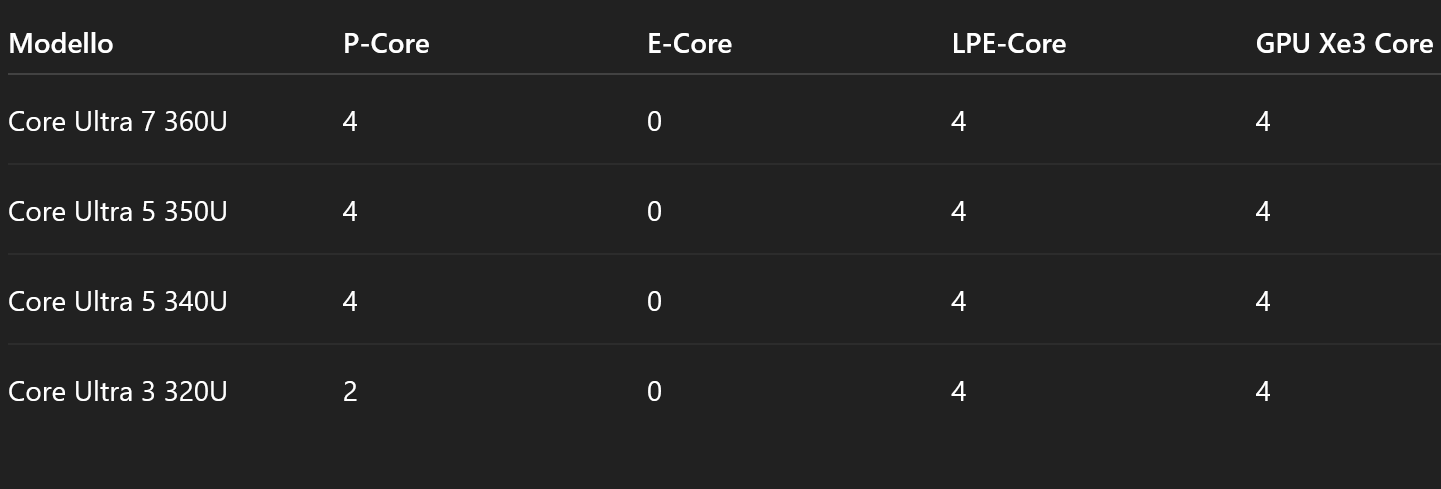Click P-Core value for Core Ultra 7 360U

[x=350, y=122]
